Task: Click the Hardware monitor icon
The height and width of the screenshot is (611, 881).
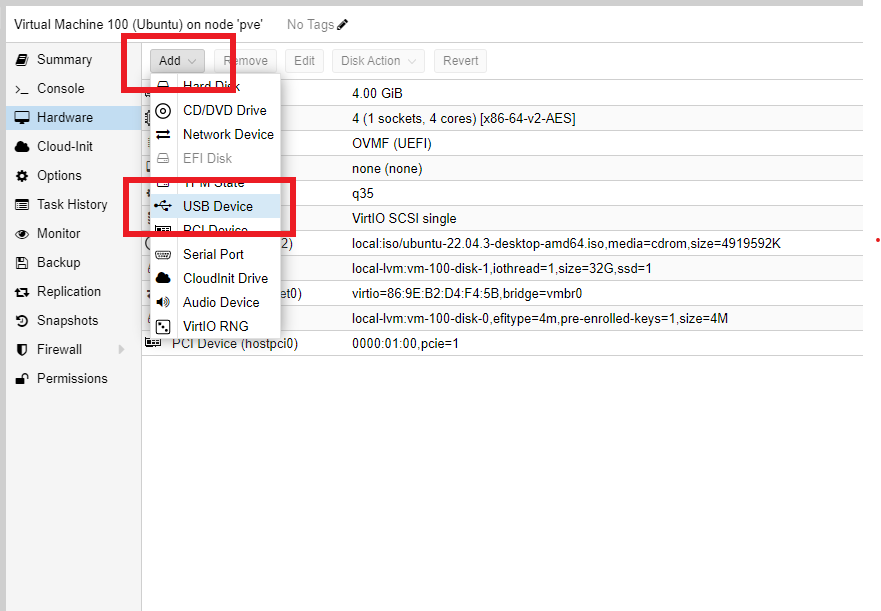Action: (x=22, y=117)
